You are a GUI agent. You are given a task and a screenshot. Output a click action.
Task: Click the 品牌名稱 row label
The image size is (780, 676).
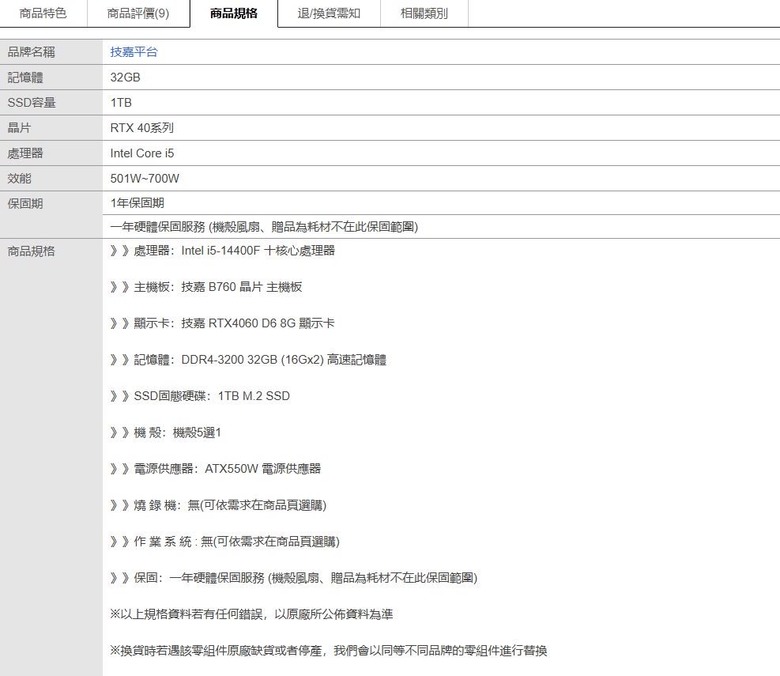[x=31, y=52]
